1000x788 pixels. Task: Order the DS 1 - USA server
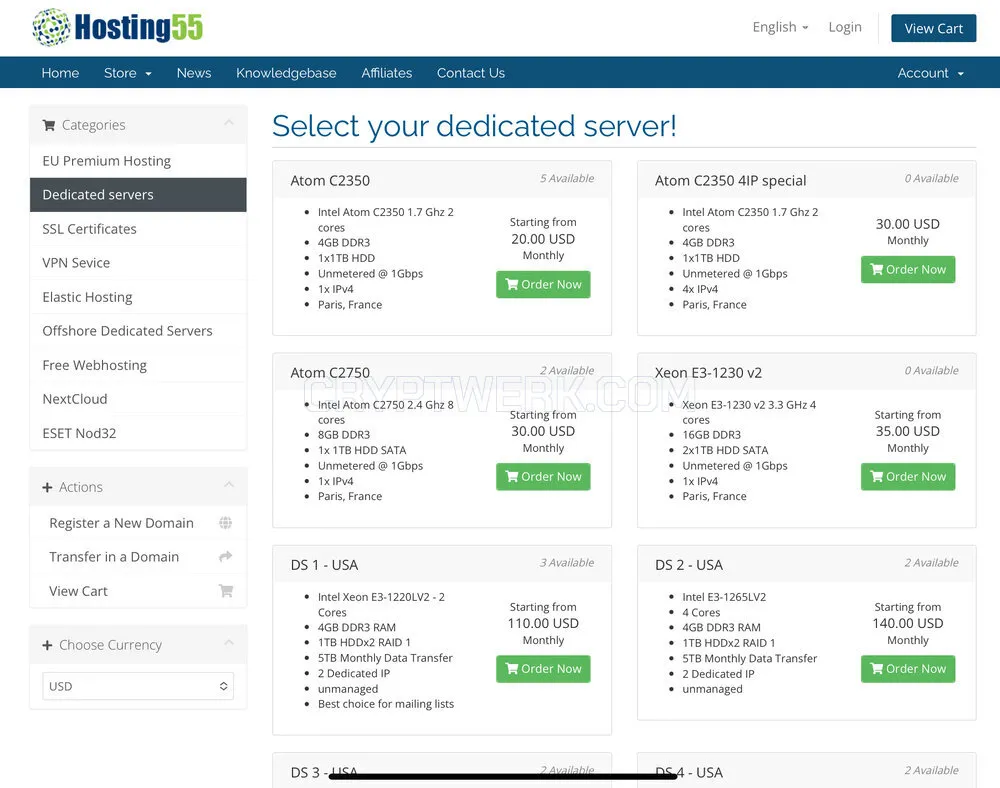[543, 669]
